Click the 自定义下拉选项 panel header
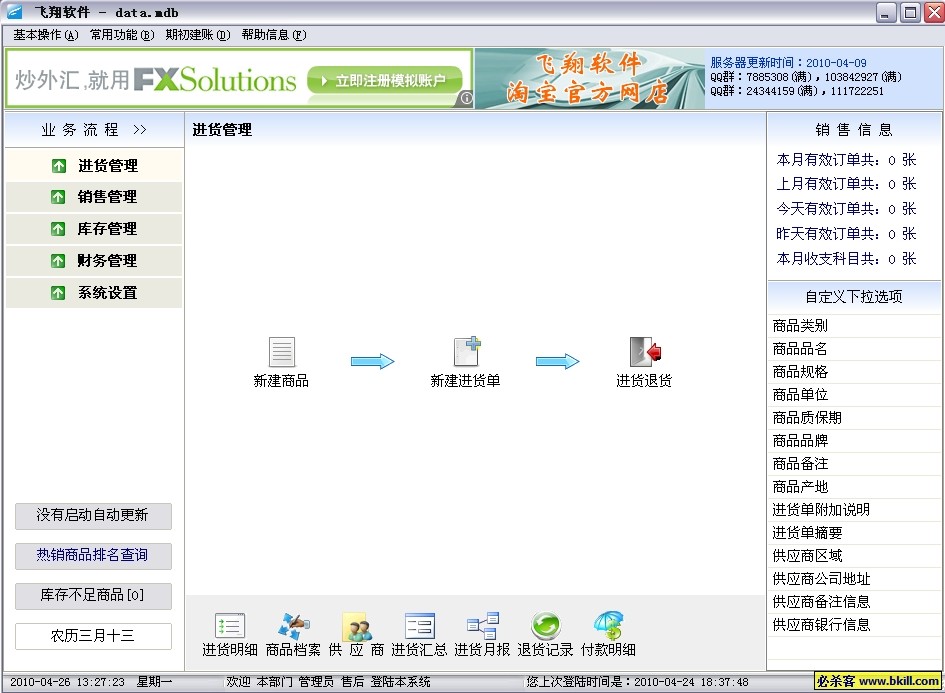 click(x=854, y=296)
